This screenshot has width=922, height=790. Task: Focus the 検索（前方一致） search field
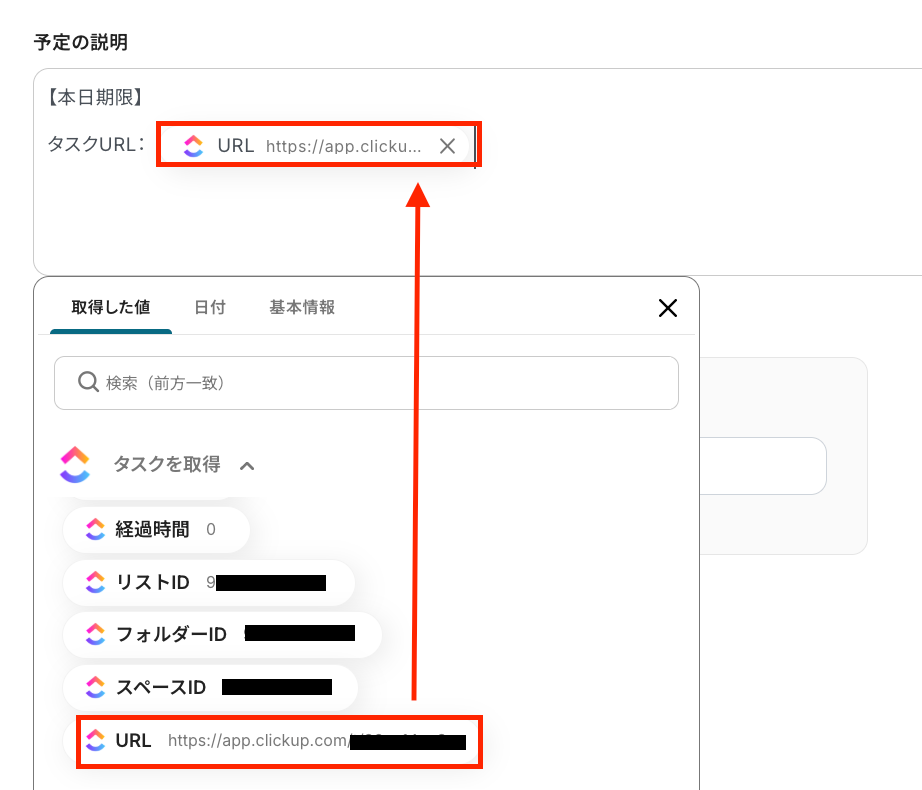pos(380,382)
